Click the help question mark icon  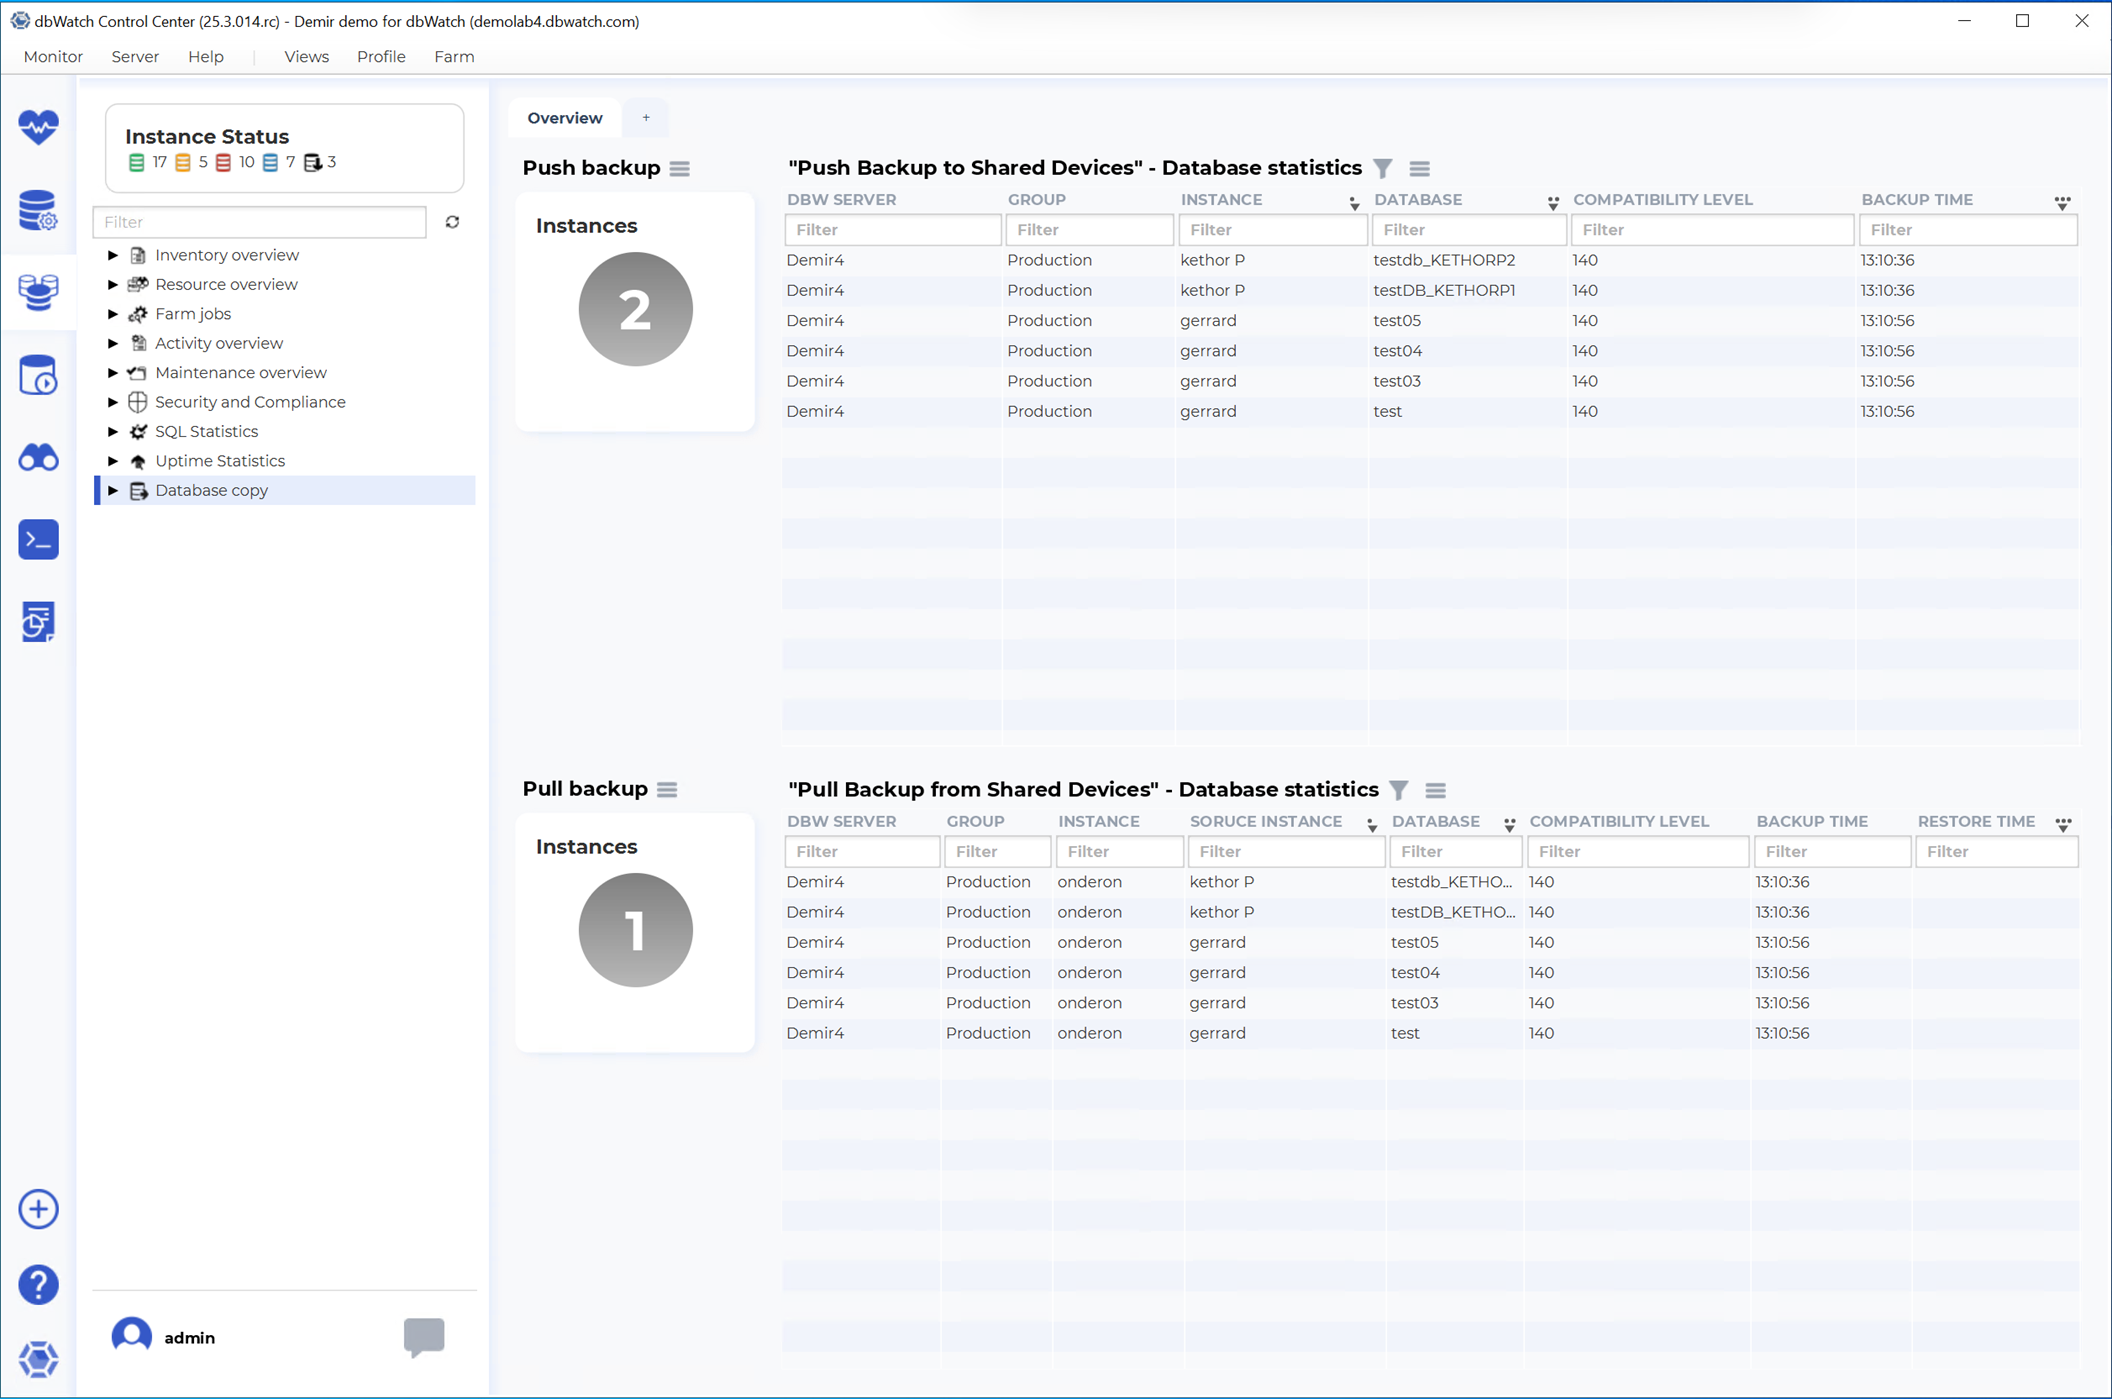38,1284
